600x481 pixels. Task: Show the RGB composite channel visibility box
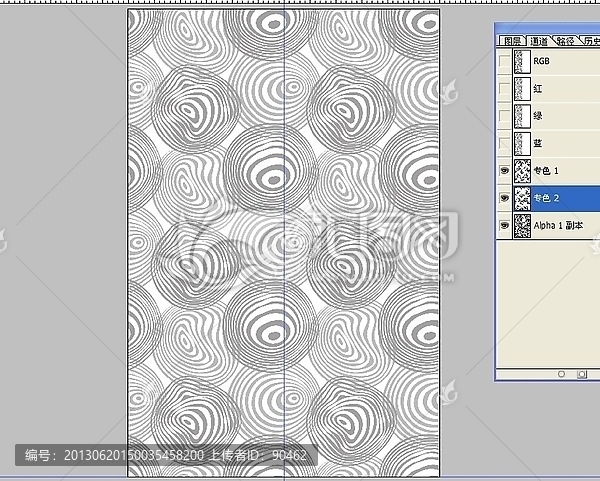505,61
